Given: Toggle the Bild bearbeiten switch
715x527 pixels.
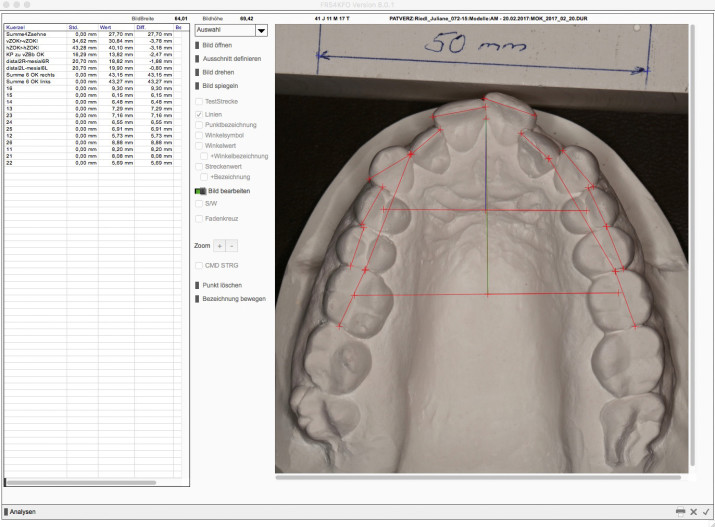Looking at the screenshot, I should (x=201, y=191).
